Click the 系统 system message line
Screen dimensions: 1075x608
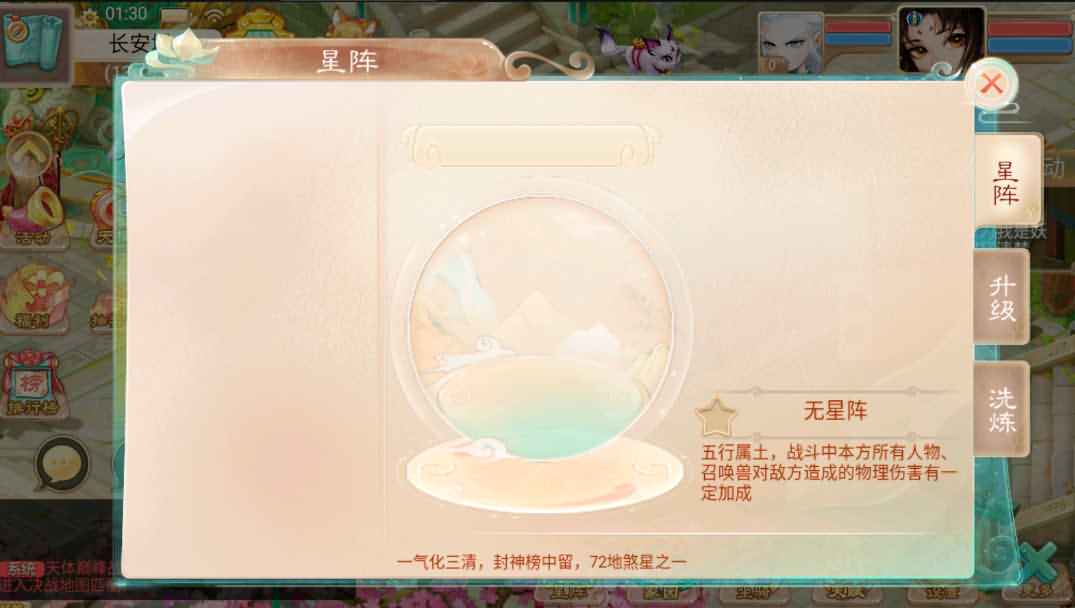point(58,576)
